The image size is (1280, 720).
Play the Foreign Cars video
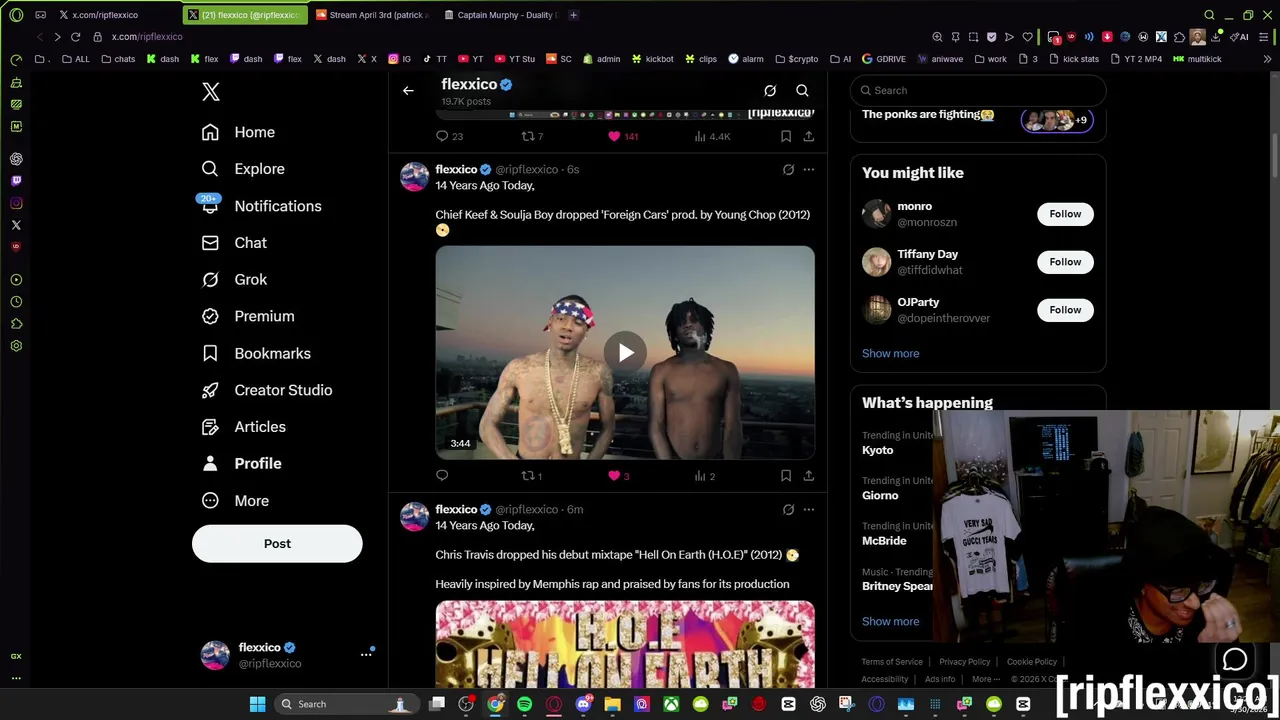pos(625,353)
